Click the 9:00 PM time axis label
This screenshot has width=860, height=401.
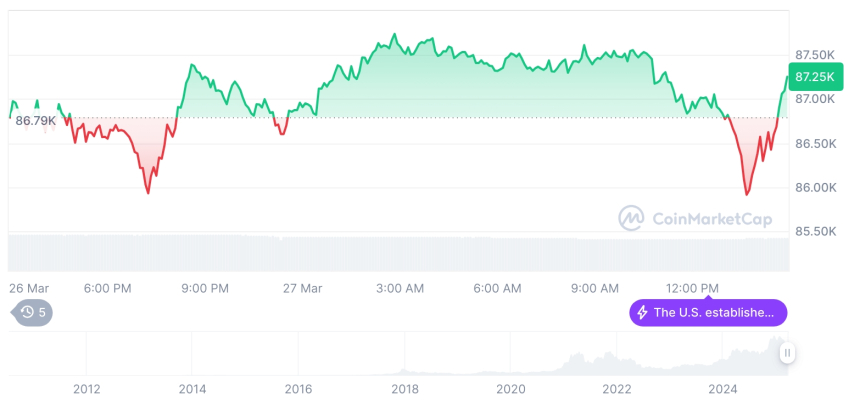pyautogui.click(x=204, y=288)
